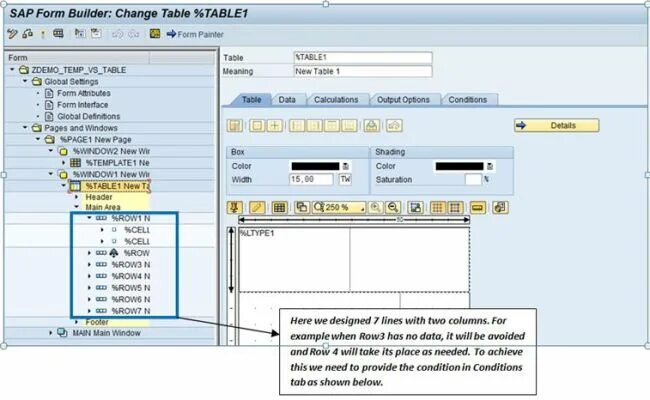The image size is (650, 400).
Task: Click the Redo arrow icon
Action: coord(133,34)
